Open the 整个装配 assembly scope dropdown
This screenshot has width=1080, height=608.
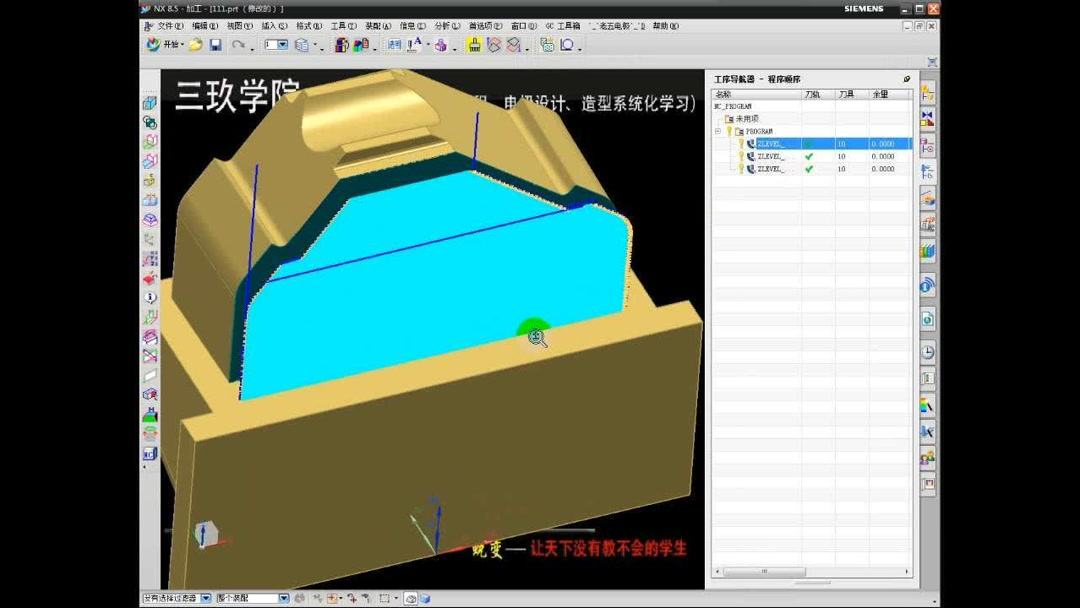[x=283, y=598]
